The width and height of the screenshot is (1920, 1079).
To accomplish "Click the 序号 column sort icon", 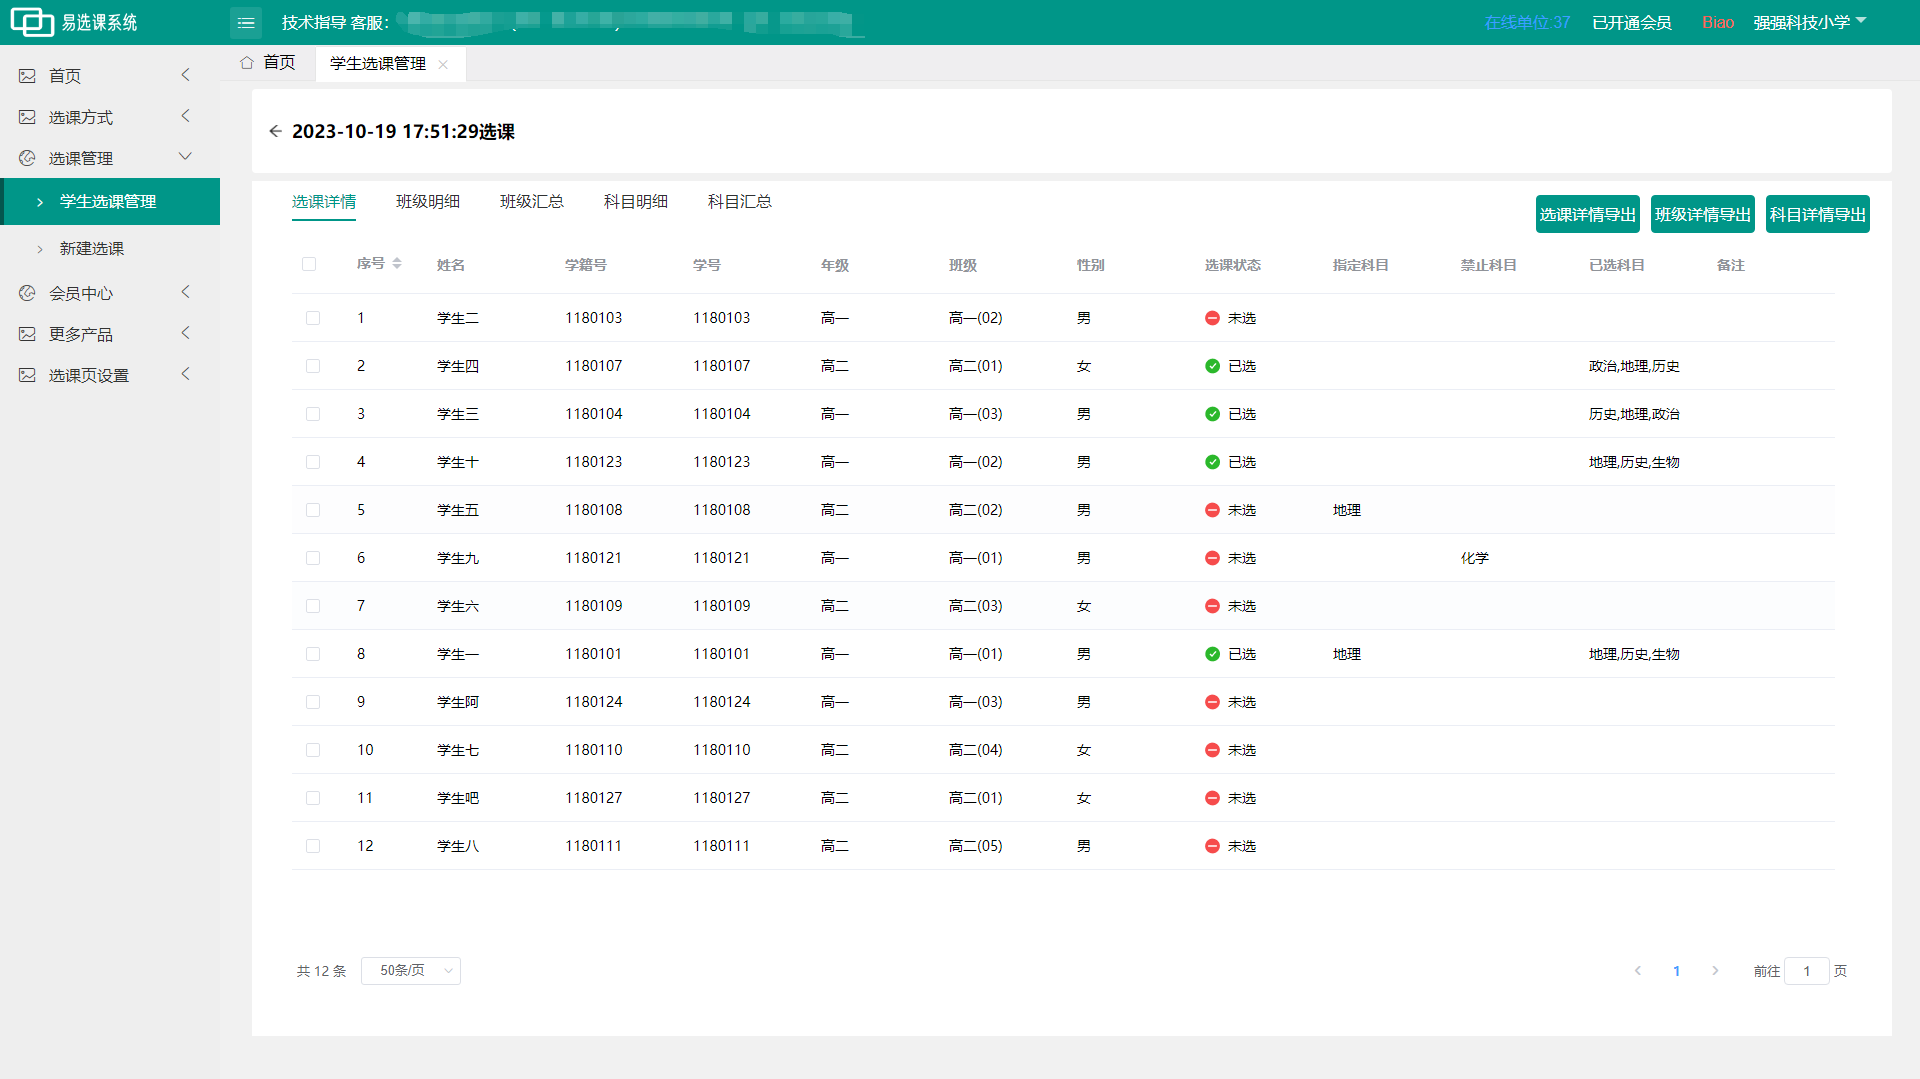I will click(397, 264).
